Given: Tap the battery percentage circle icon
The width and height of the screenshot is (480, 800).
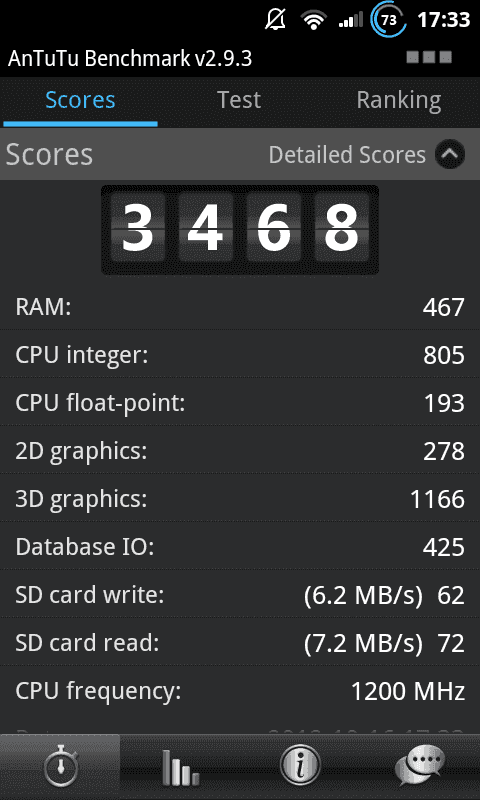Looking at the screenshot, I should click(x=388, y=20).
